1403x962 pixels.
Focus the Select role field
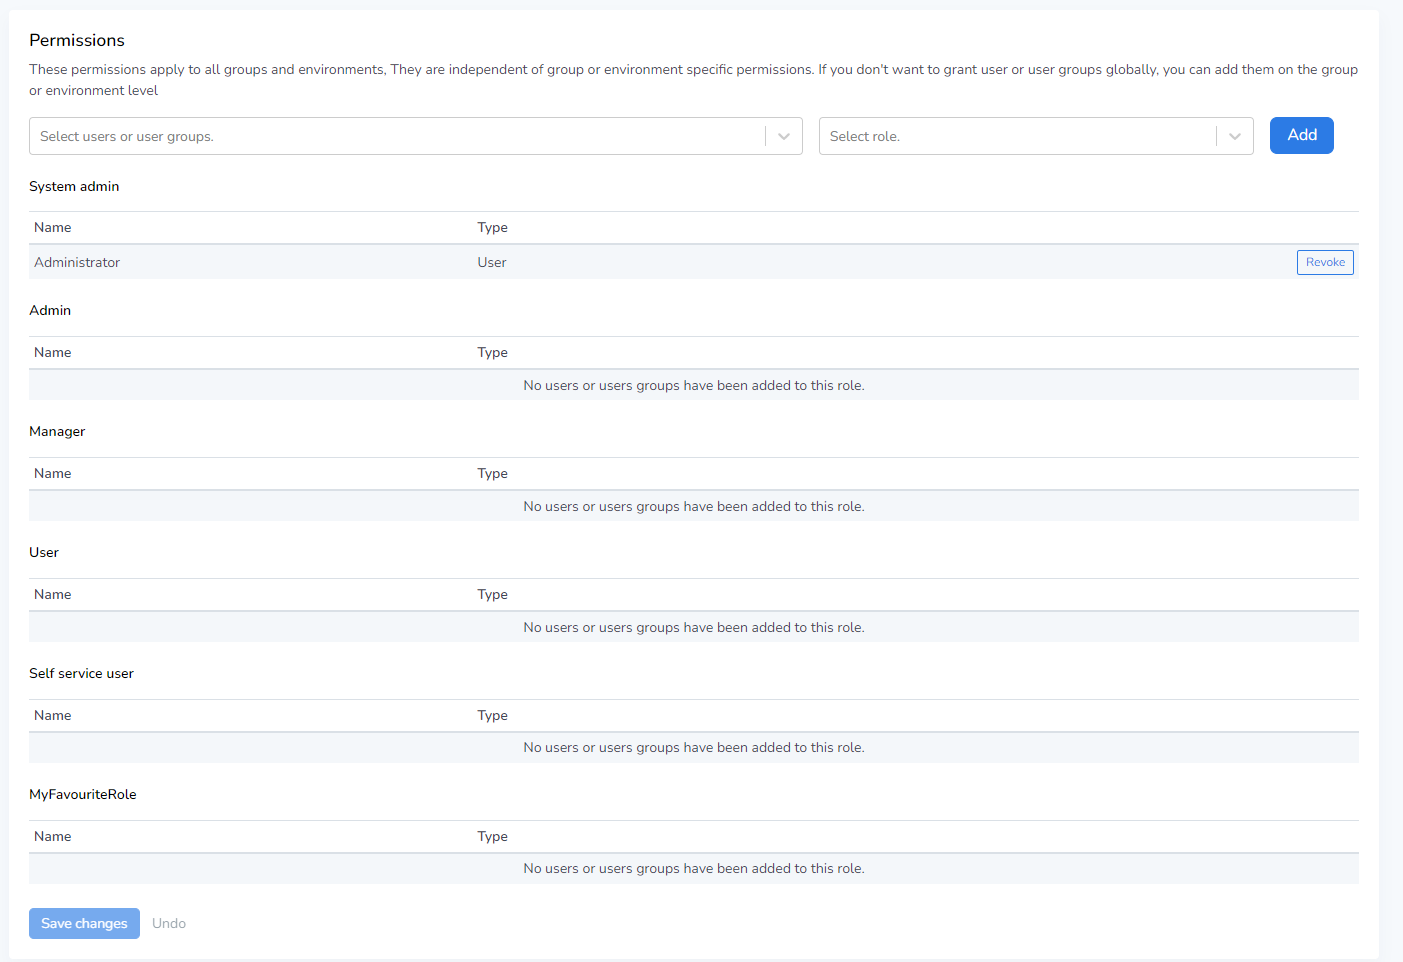1017,137
